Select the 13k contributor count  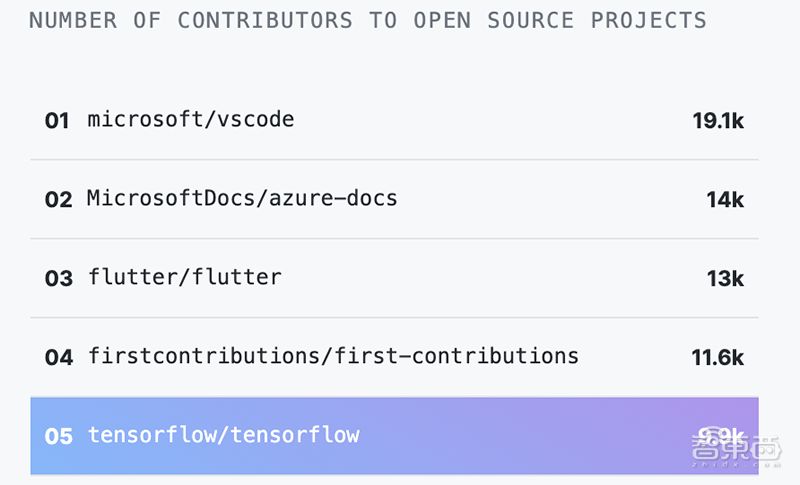coord(725,278)
